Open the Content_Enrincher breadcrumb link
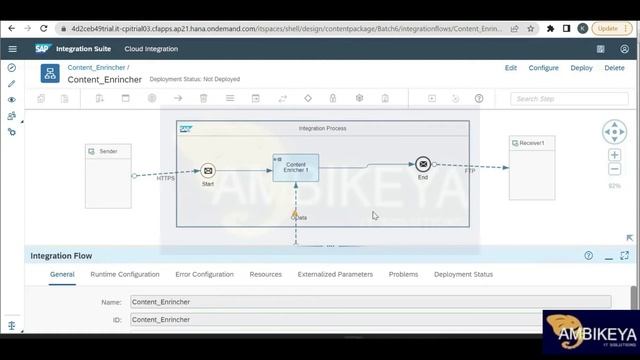The image size is (640, 360). 96,67
